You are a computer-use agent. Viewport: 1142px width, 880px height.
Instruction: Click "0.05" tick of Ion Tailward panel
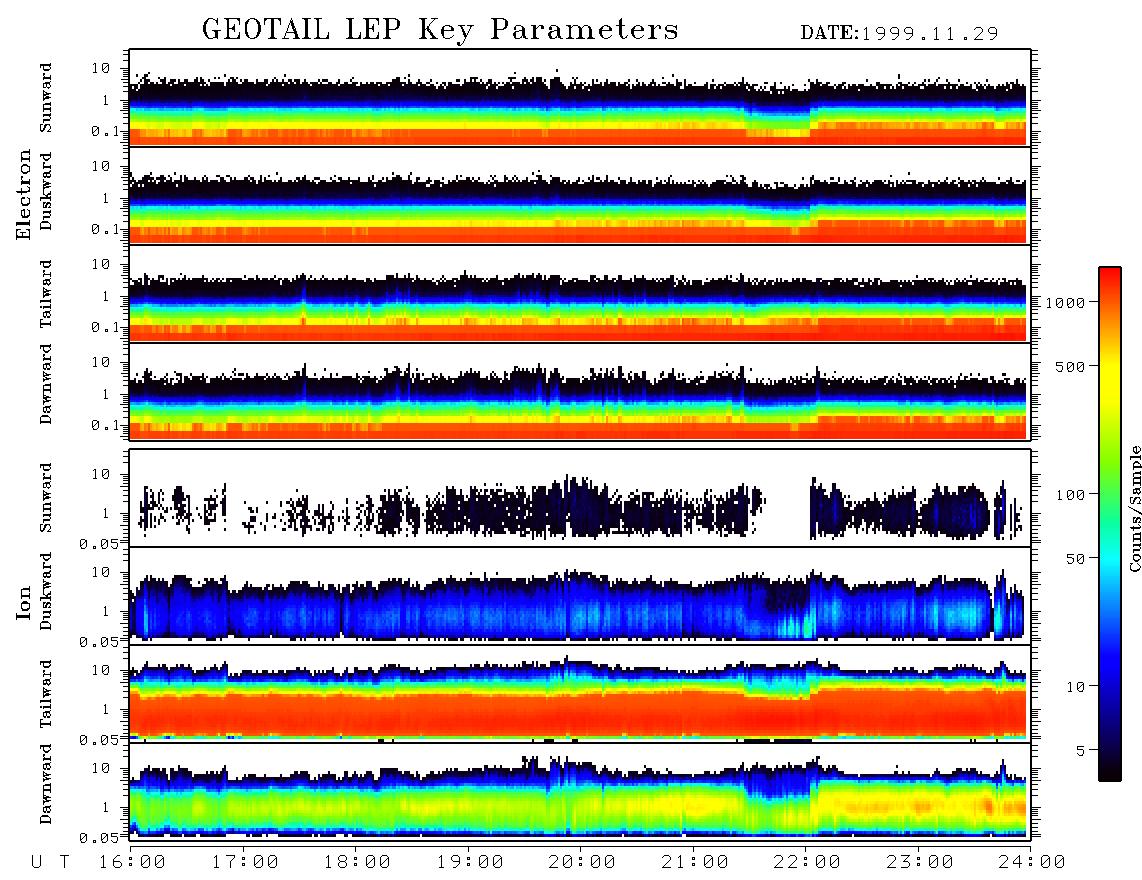[x=99, y=740]
